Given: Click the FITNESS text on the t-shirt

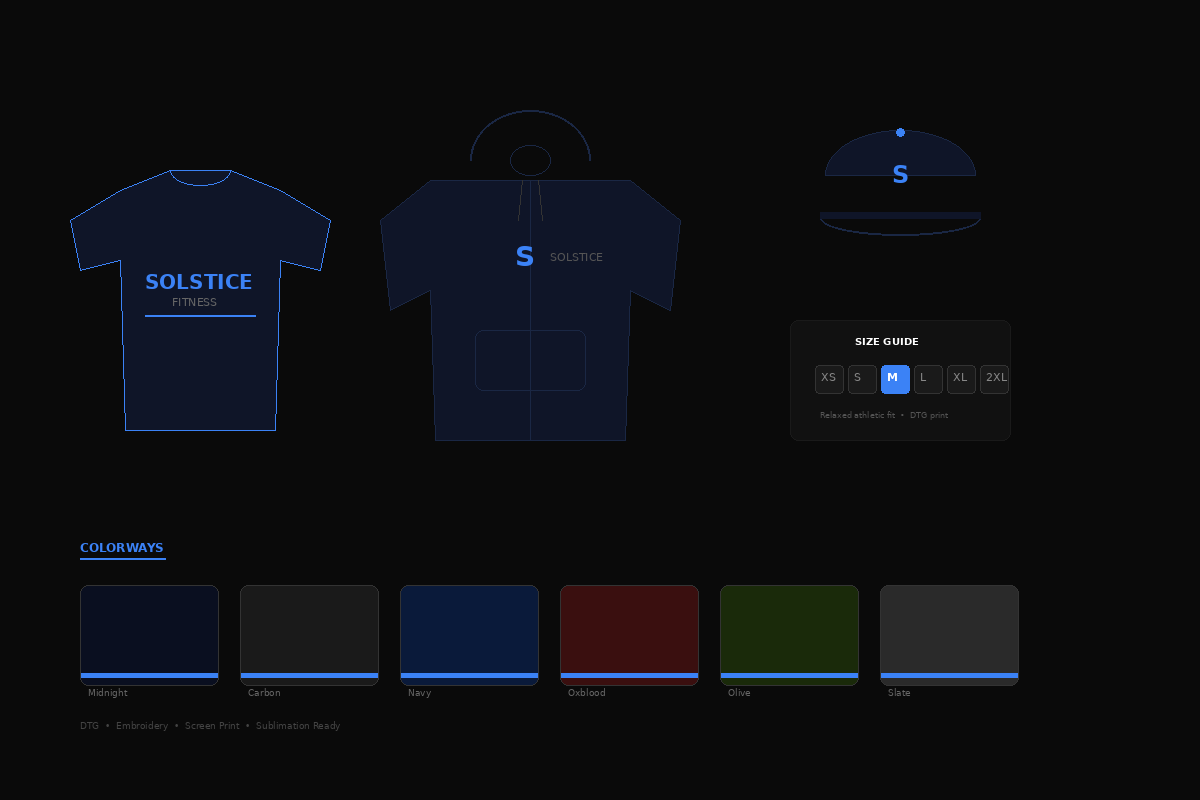Looking at the screenshot, I should coord(194,302).
